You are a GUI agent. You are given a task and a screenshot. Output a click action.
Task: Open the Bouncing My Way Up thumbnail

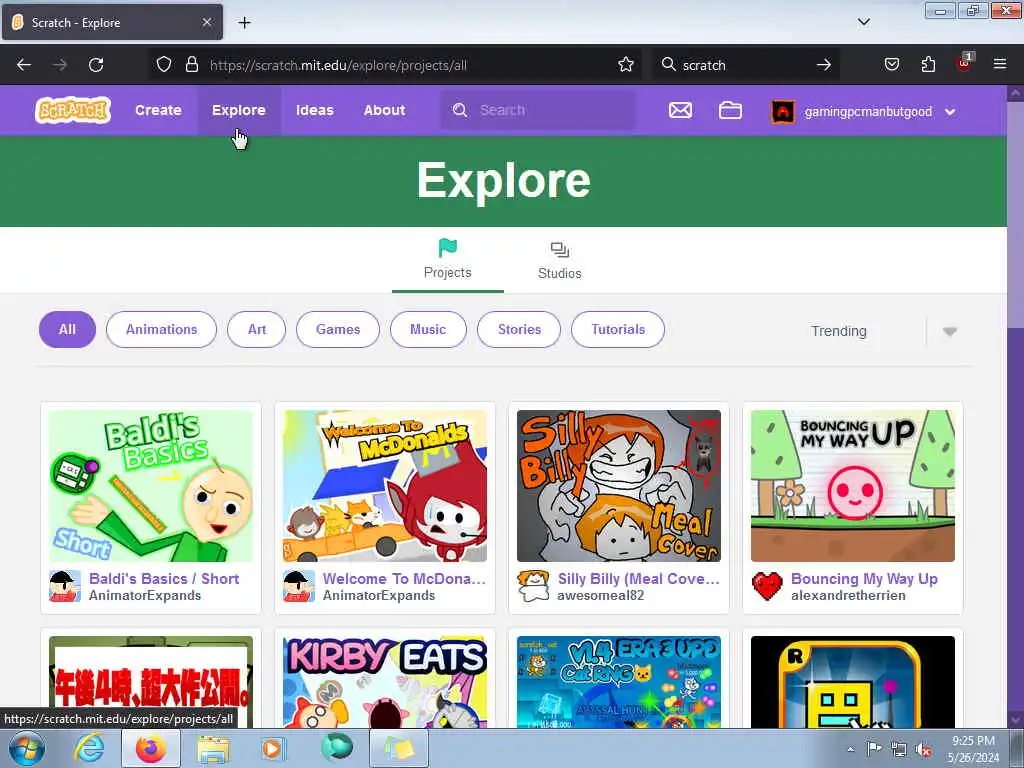(853, 486)
